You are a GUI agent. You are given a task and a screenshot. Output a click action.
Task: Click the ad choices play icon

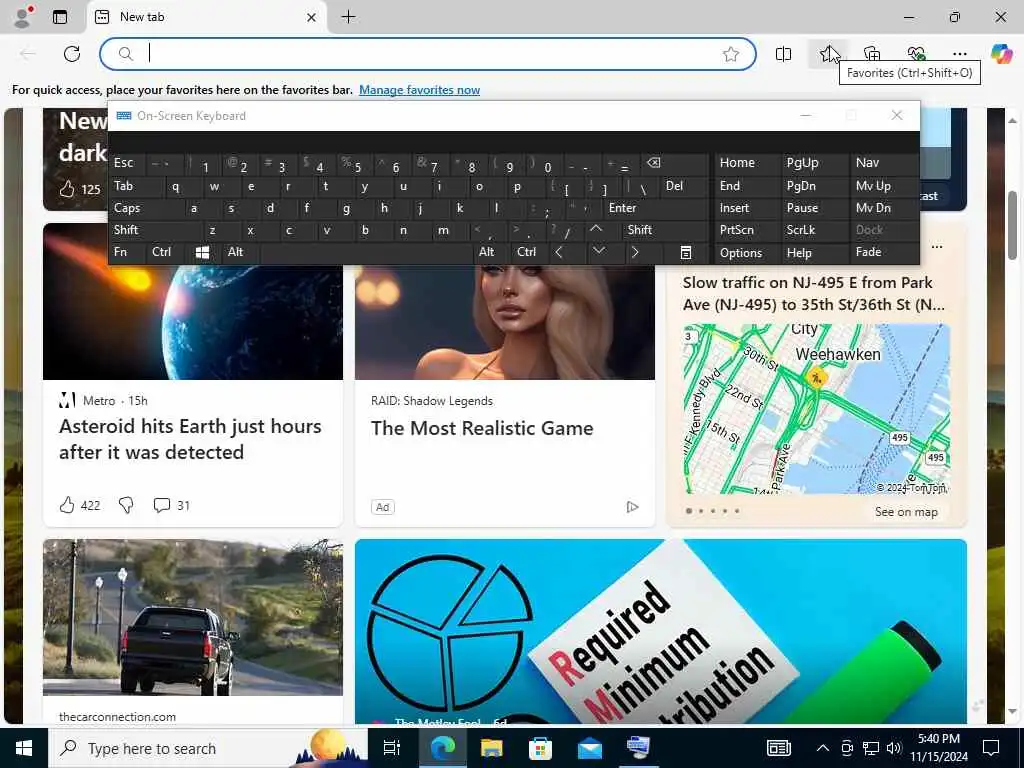pos(632,507)
